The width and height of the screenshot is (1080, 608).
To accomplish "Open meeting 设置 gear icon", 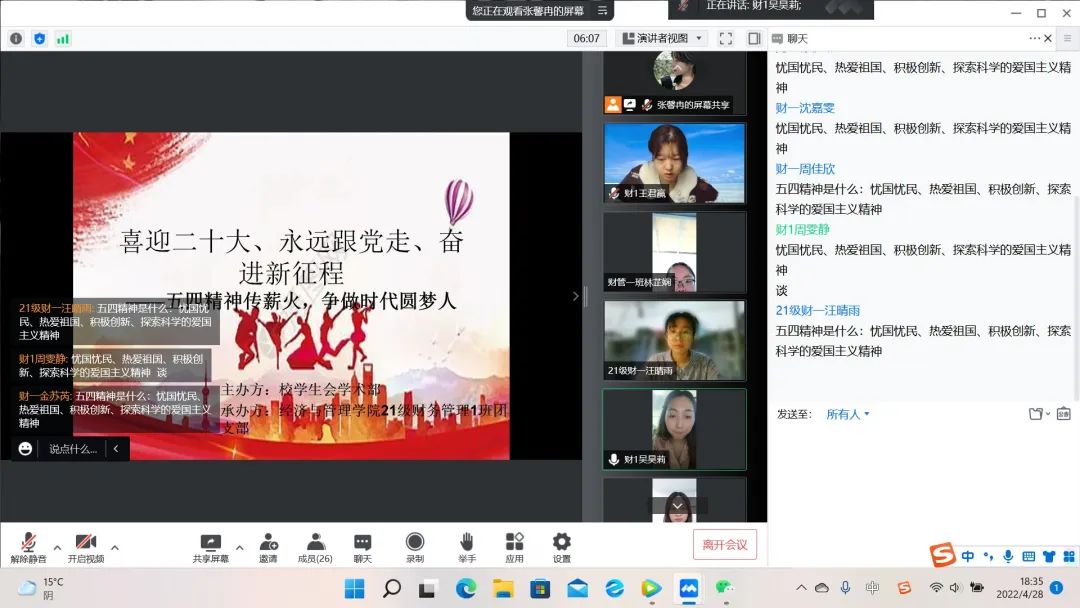I will [562, 542].
